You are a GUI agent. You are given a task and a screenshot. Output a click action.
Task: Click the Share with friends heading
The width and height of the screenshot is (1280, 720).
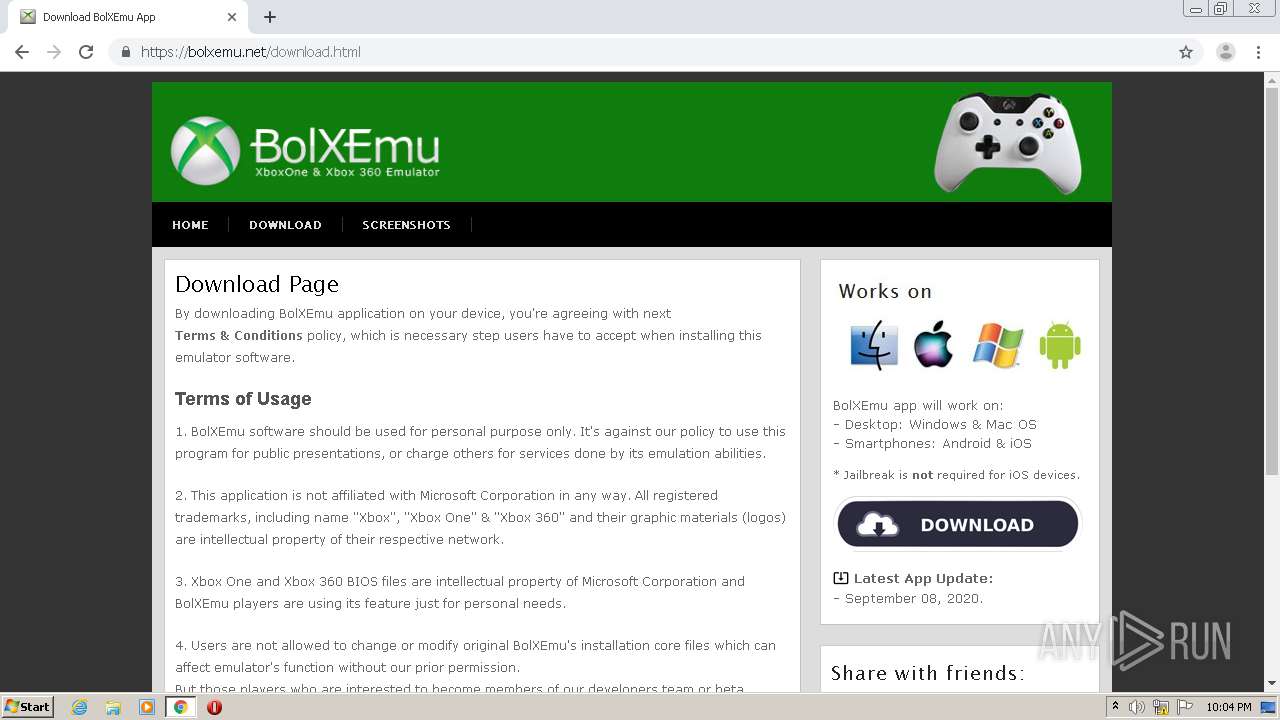tap(927, 673)
